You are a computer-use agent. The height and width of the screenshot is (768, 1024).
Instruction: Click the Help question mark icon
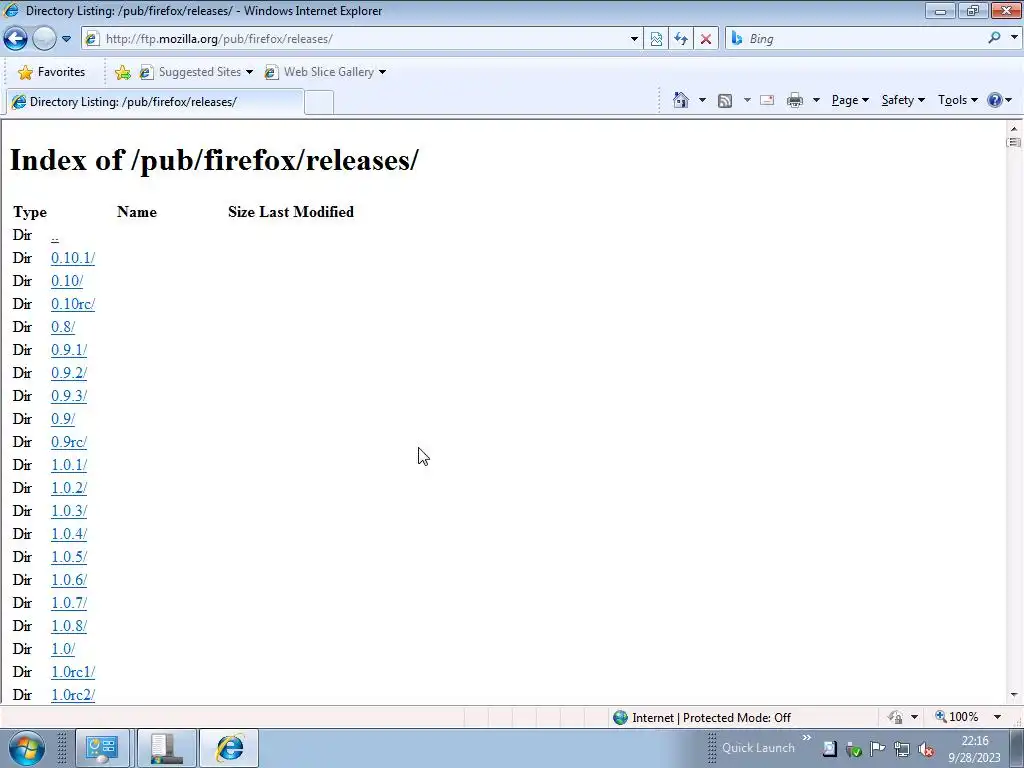995,100
